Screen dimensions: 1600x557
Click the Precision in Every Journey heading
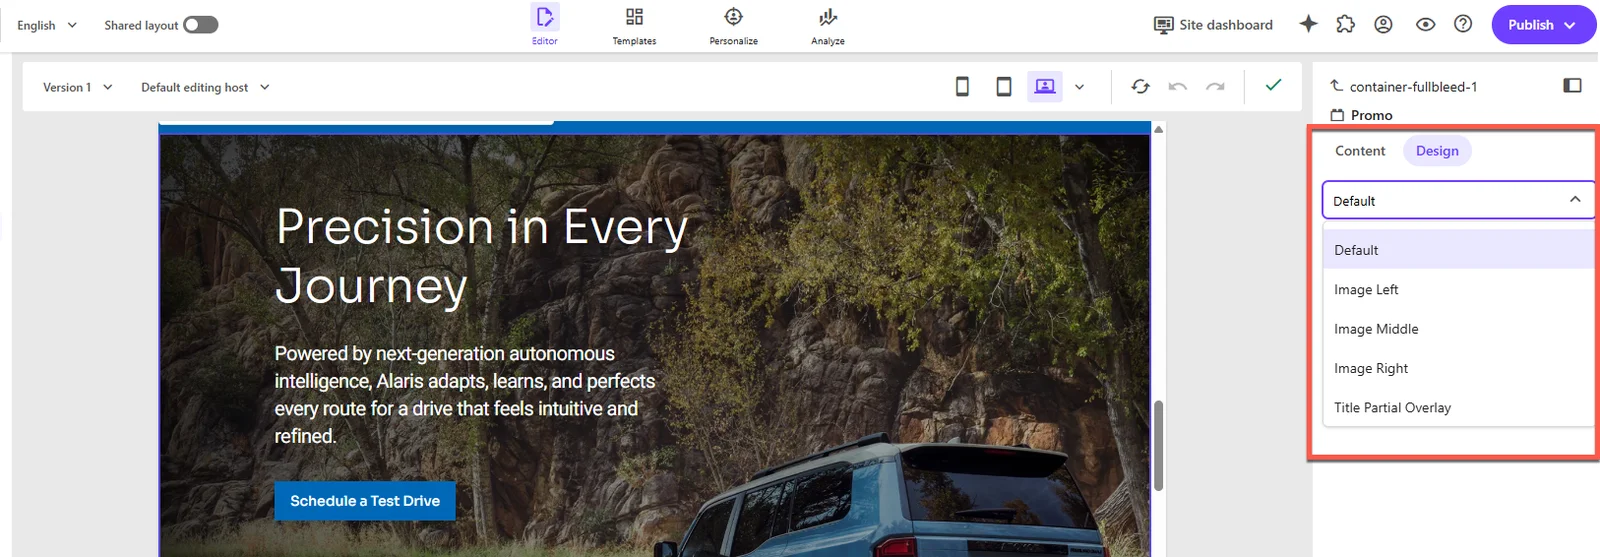point(482,256)
